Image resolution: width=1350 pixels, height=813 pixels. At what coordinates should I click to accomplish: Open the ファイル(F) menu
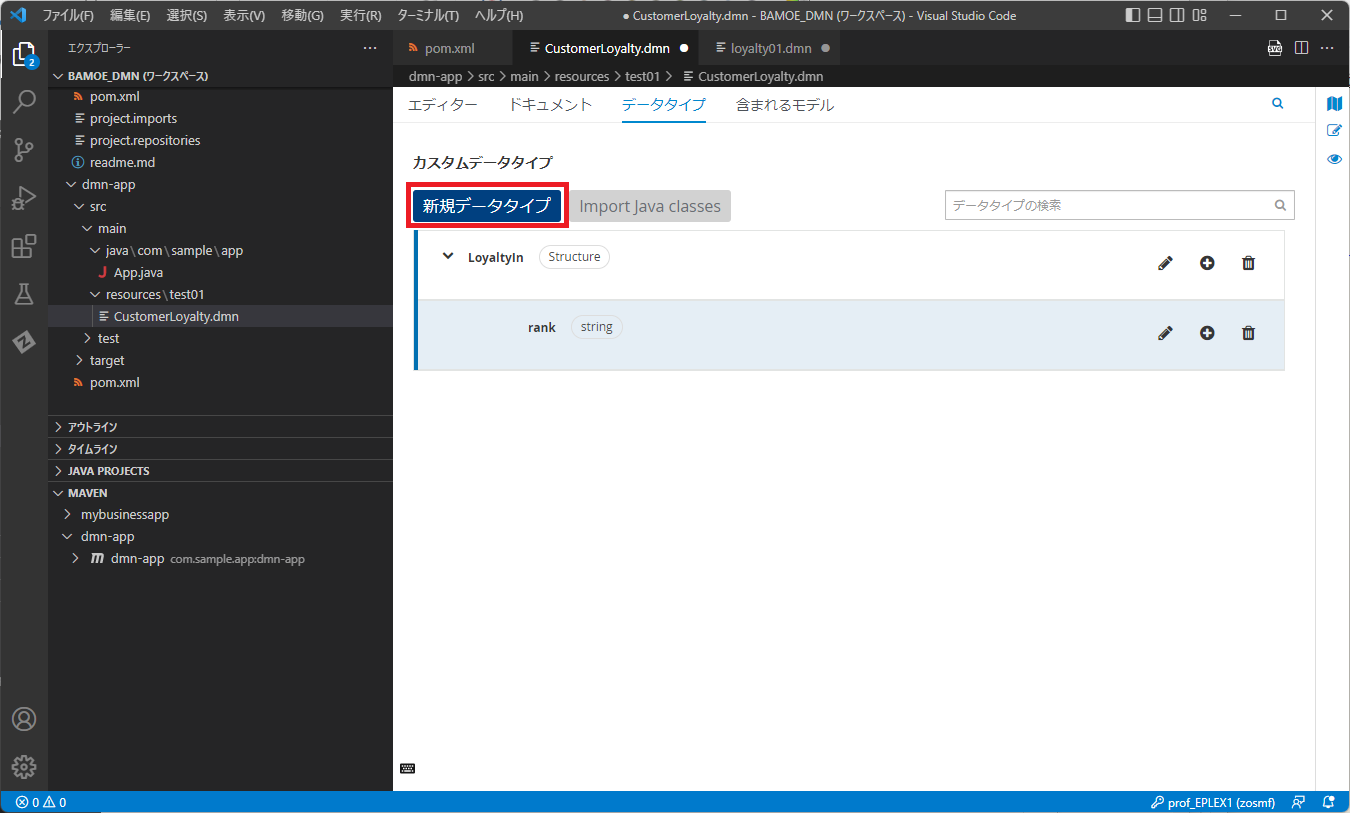68,15
